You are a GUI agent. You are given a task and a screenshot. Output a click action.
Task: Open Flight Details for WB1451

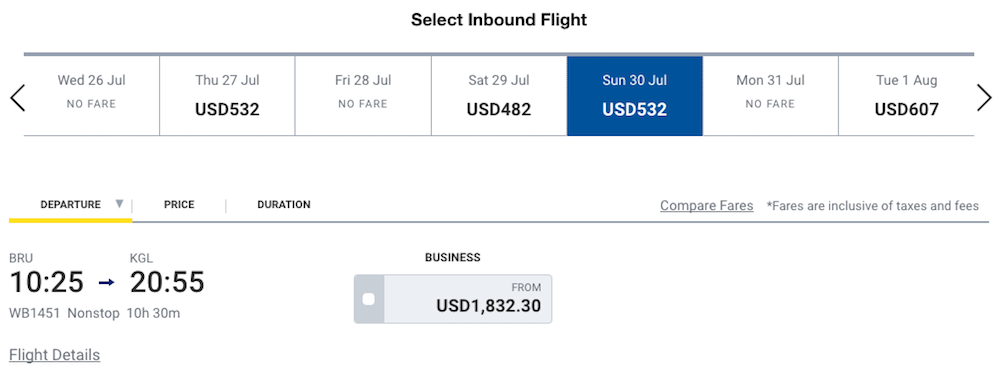point(54,355)
